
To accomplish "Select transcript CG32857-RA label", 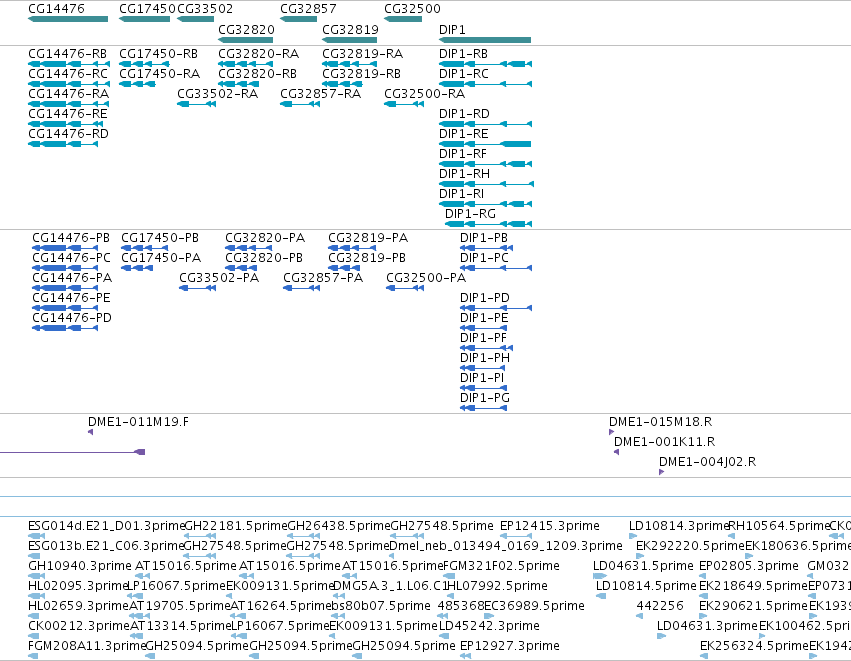I will (x=321, y=93).
